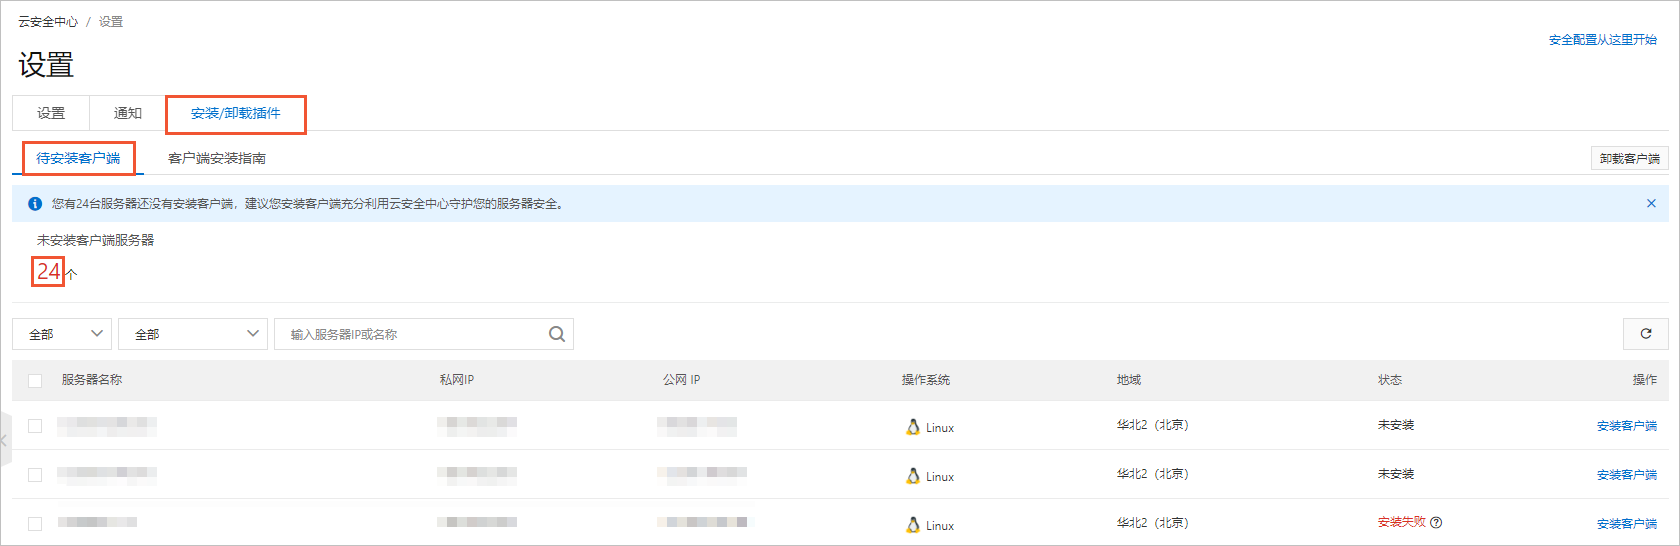Click 云安全中心 in the breadcrumb
Image resolution: width=1680 pixels, height=546 pixels.
pyautogui.click(x=48, y=22)
